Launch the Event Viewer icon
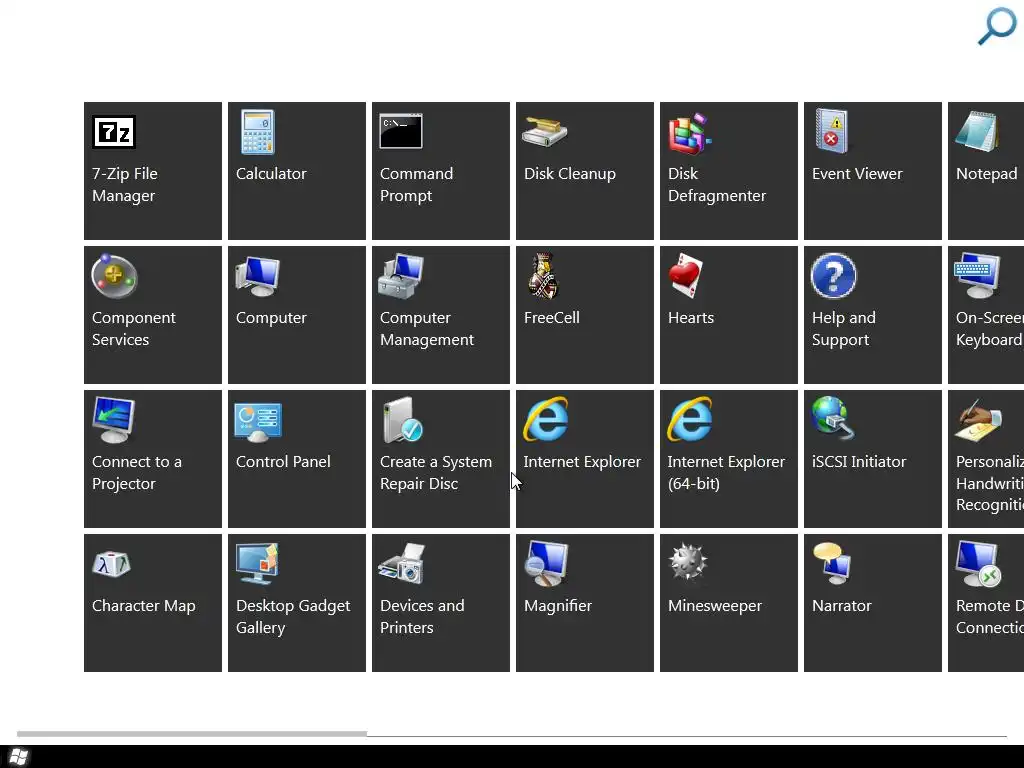This screenshot has height=768, width=1024. pos(832,131)
